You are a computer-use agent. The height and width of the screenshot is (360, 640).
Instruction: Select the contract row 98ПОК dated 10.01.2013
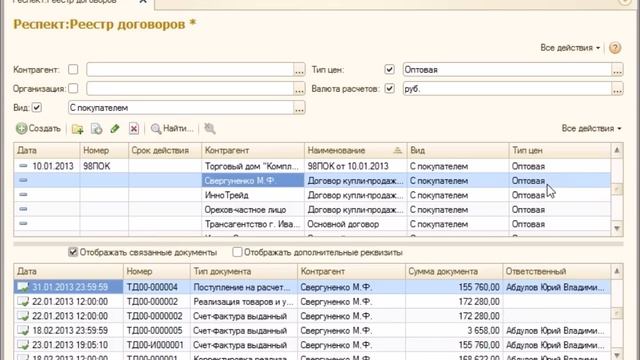point(312,166)
